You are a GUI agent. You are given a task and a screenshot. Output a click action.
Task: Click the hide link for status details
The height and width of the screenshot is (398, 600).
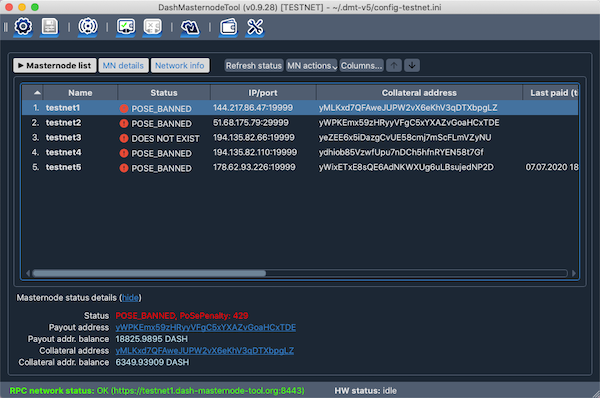(x=130, y=298)
